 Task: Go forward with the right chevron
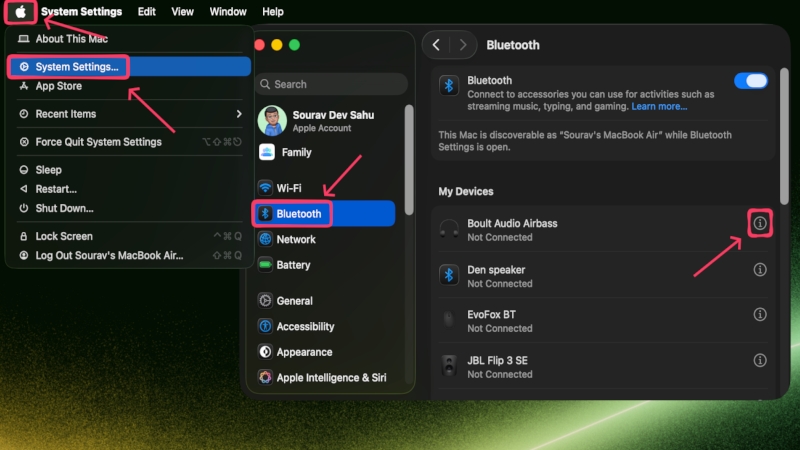[463, 45]
